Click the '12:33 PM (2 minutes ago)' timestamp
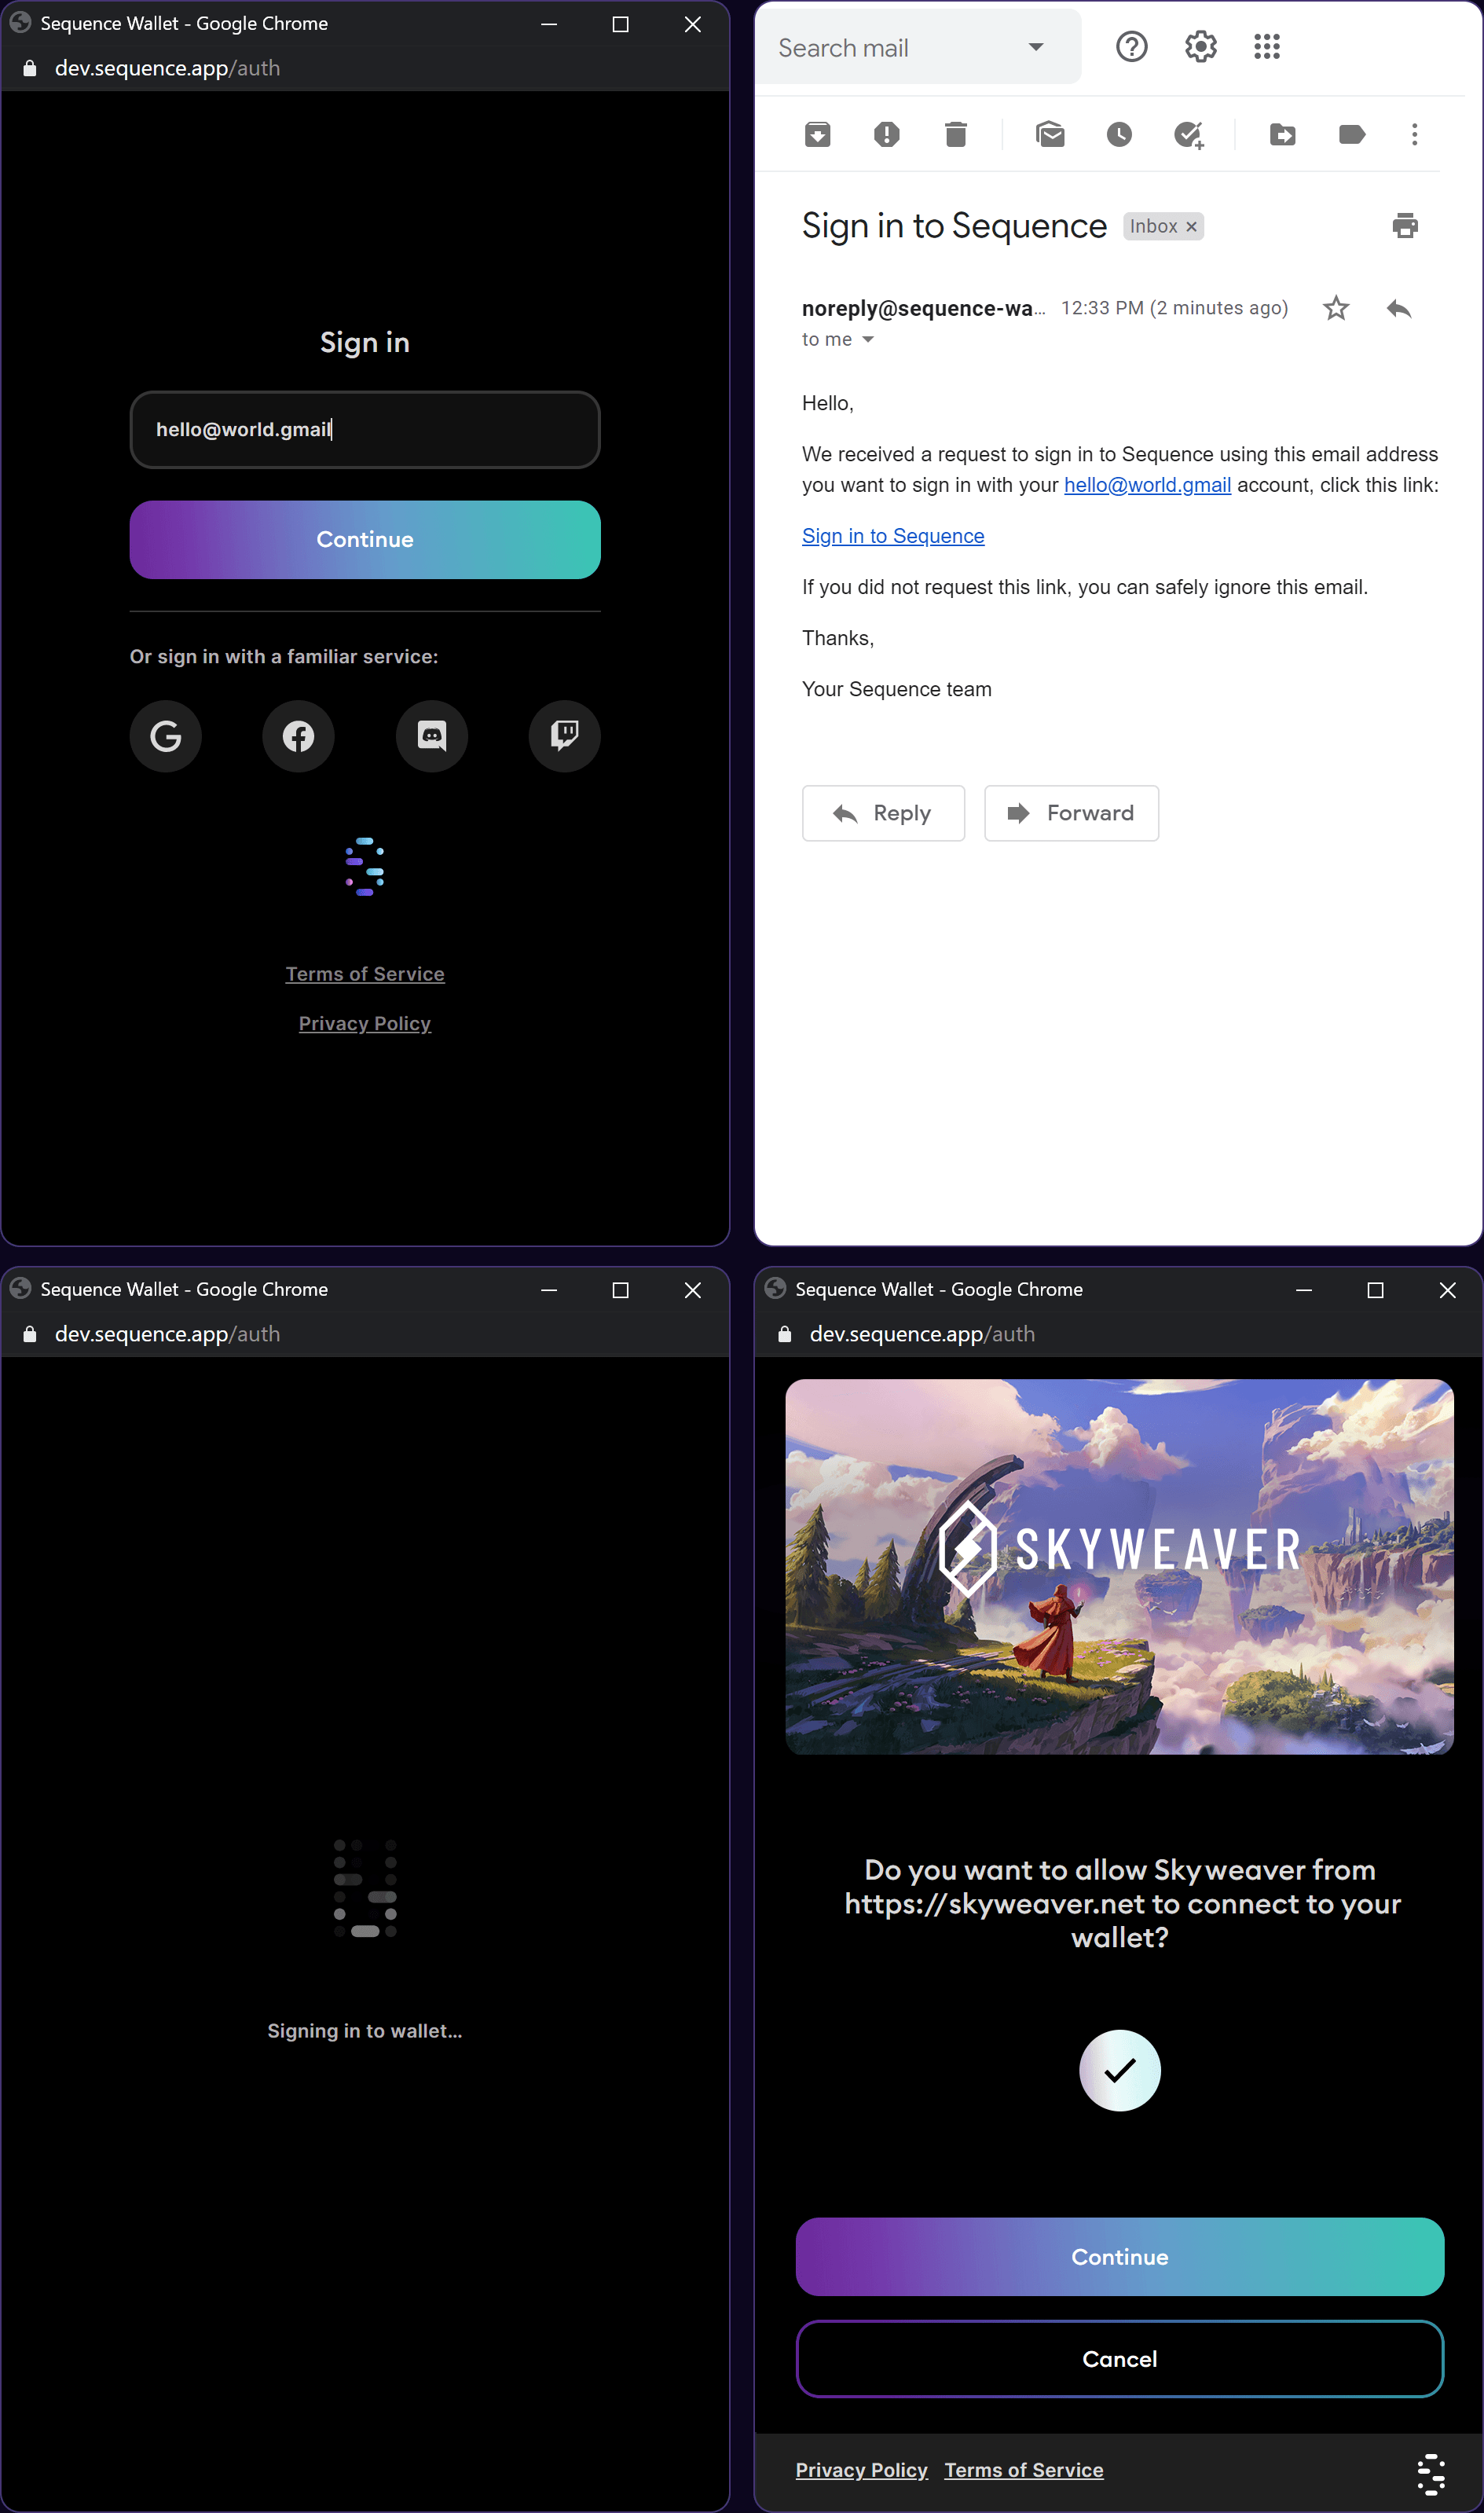The width and height of the screenshot is (1484, 2513). 1174,308
